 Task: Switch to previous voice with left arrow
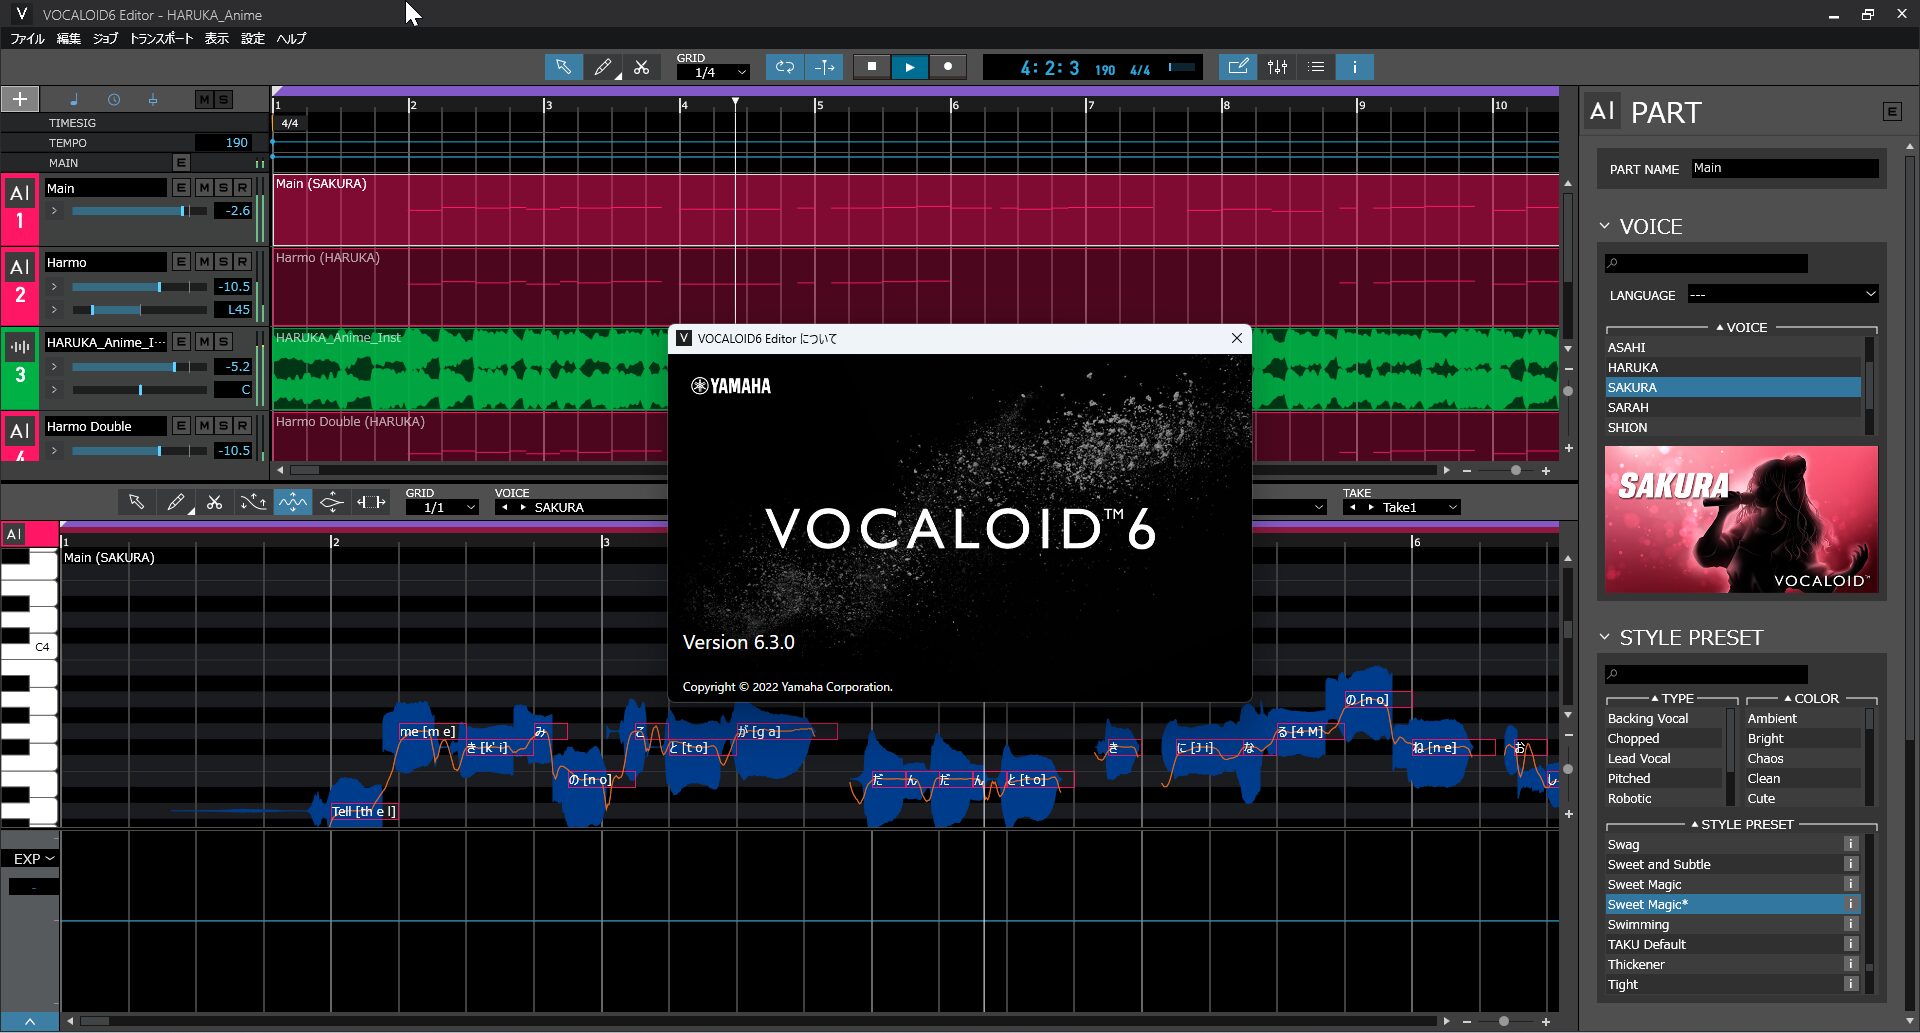506,508
